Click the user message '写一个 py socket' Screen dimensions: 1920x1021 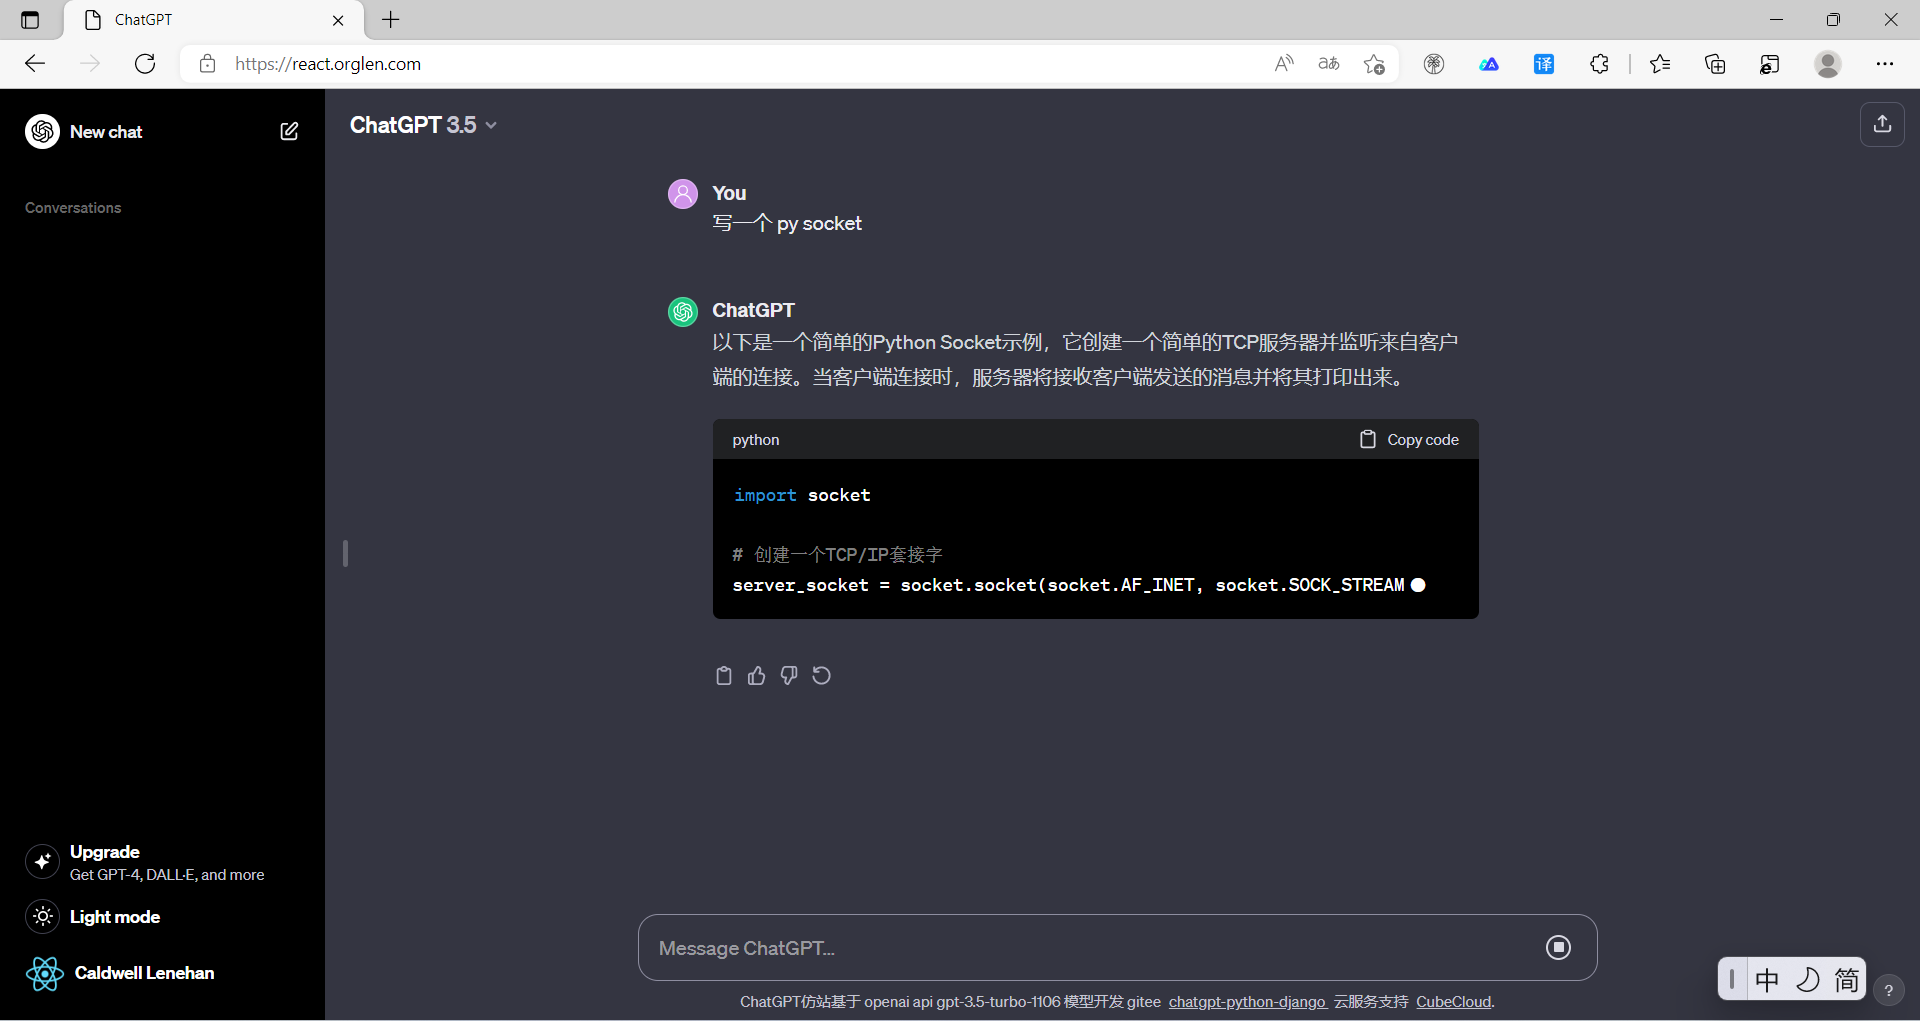point(787,224)
